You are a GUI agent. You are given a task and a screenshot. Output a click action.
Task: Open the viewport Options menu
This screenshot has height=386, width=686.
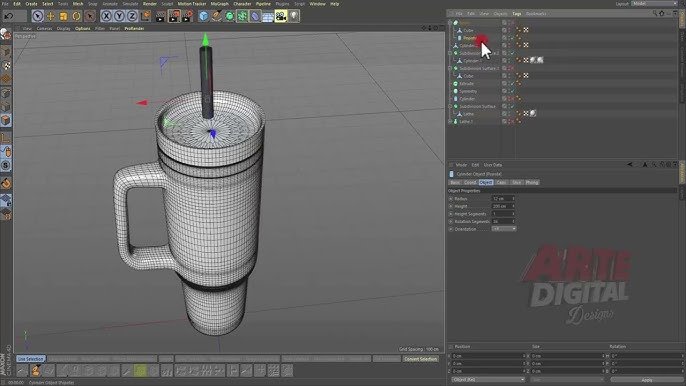[x=83, y=28]
